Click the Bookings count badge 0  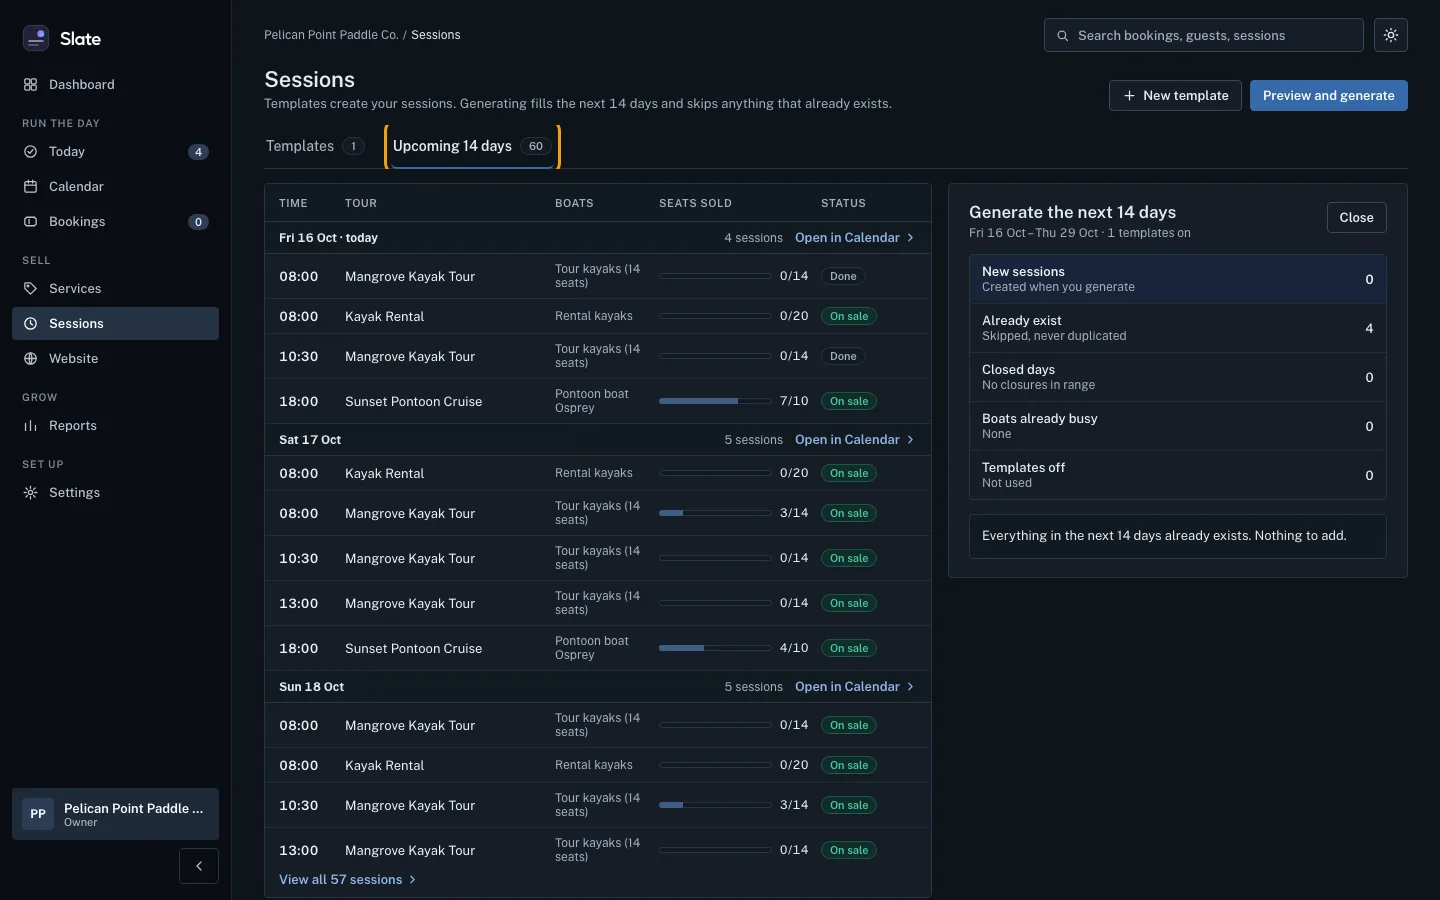point(198,222)
